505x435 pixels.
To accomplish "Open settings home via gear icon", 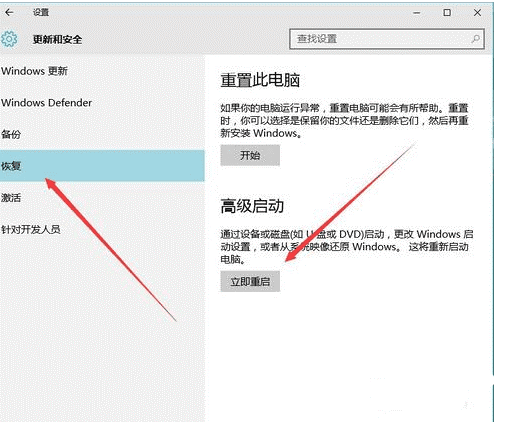I will [9, 39].
